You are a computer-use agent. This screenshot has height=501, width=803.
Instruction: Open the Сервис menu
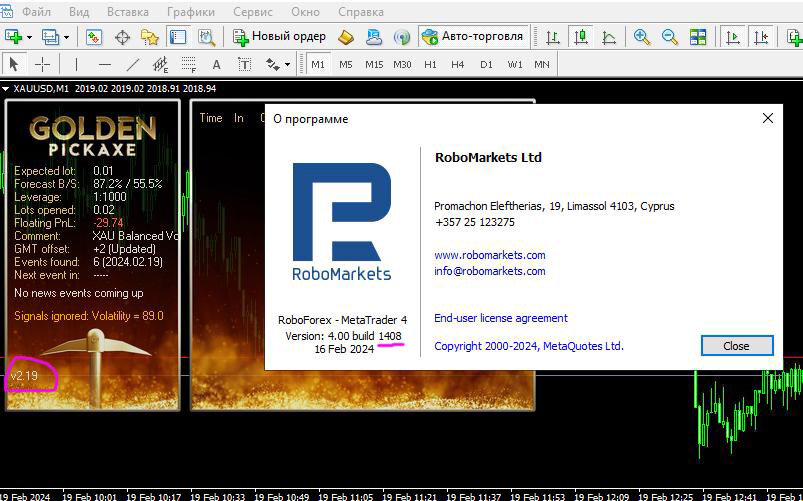[x=252, y=12]
